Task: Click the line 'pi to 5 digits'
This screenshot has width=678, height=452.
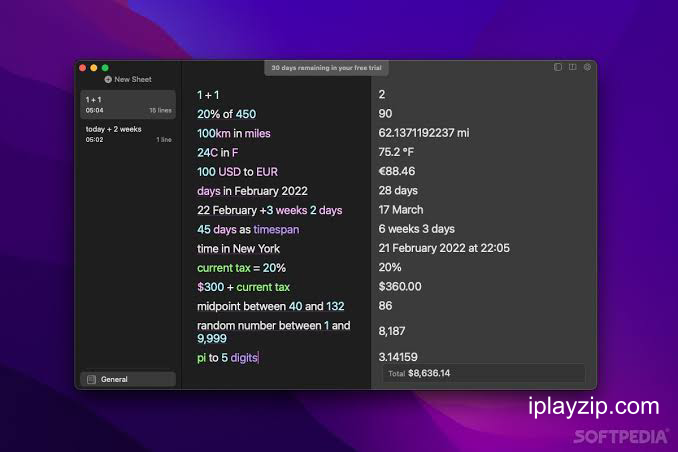Action: 227,358
